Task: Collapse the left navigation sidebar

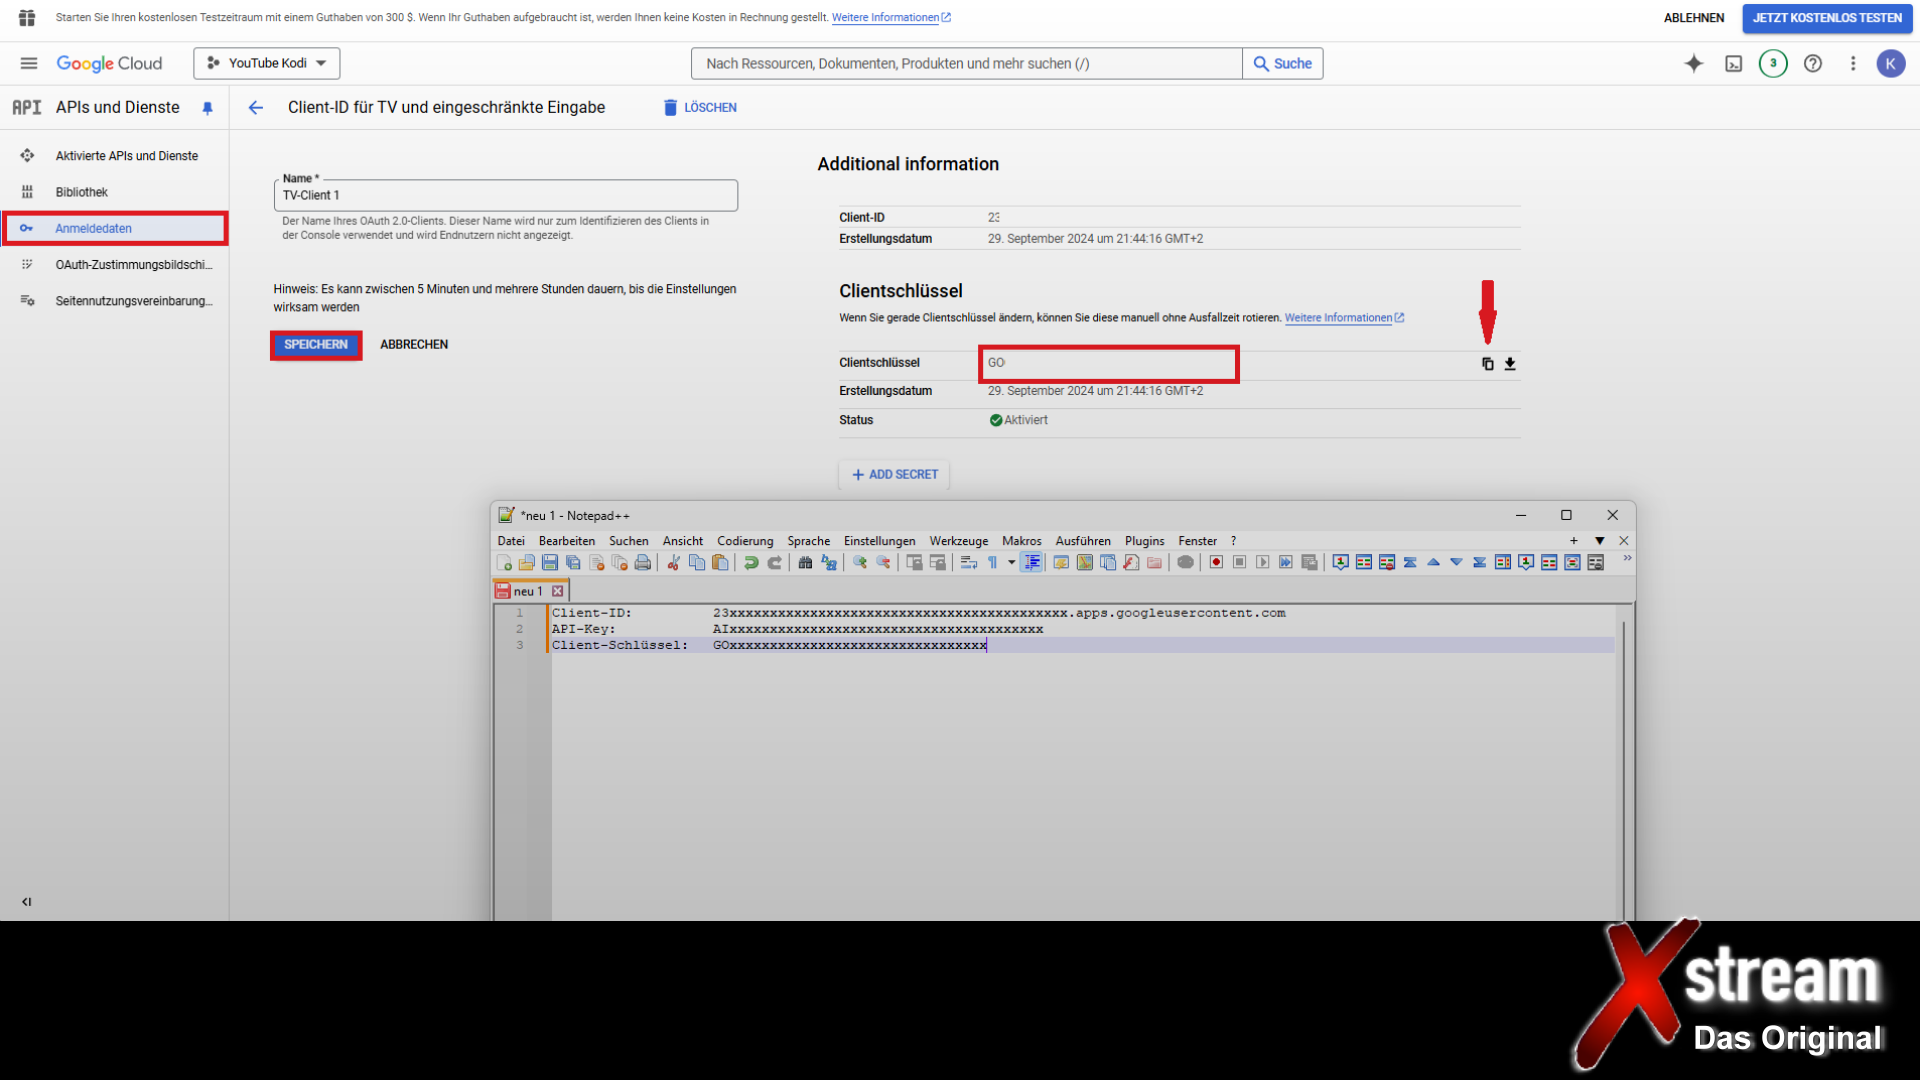Action: (x=27, y=901)
